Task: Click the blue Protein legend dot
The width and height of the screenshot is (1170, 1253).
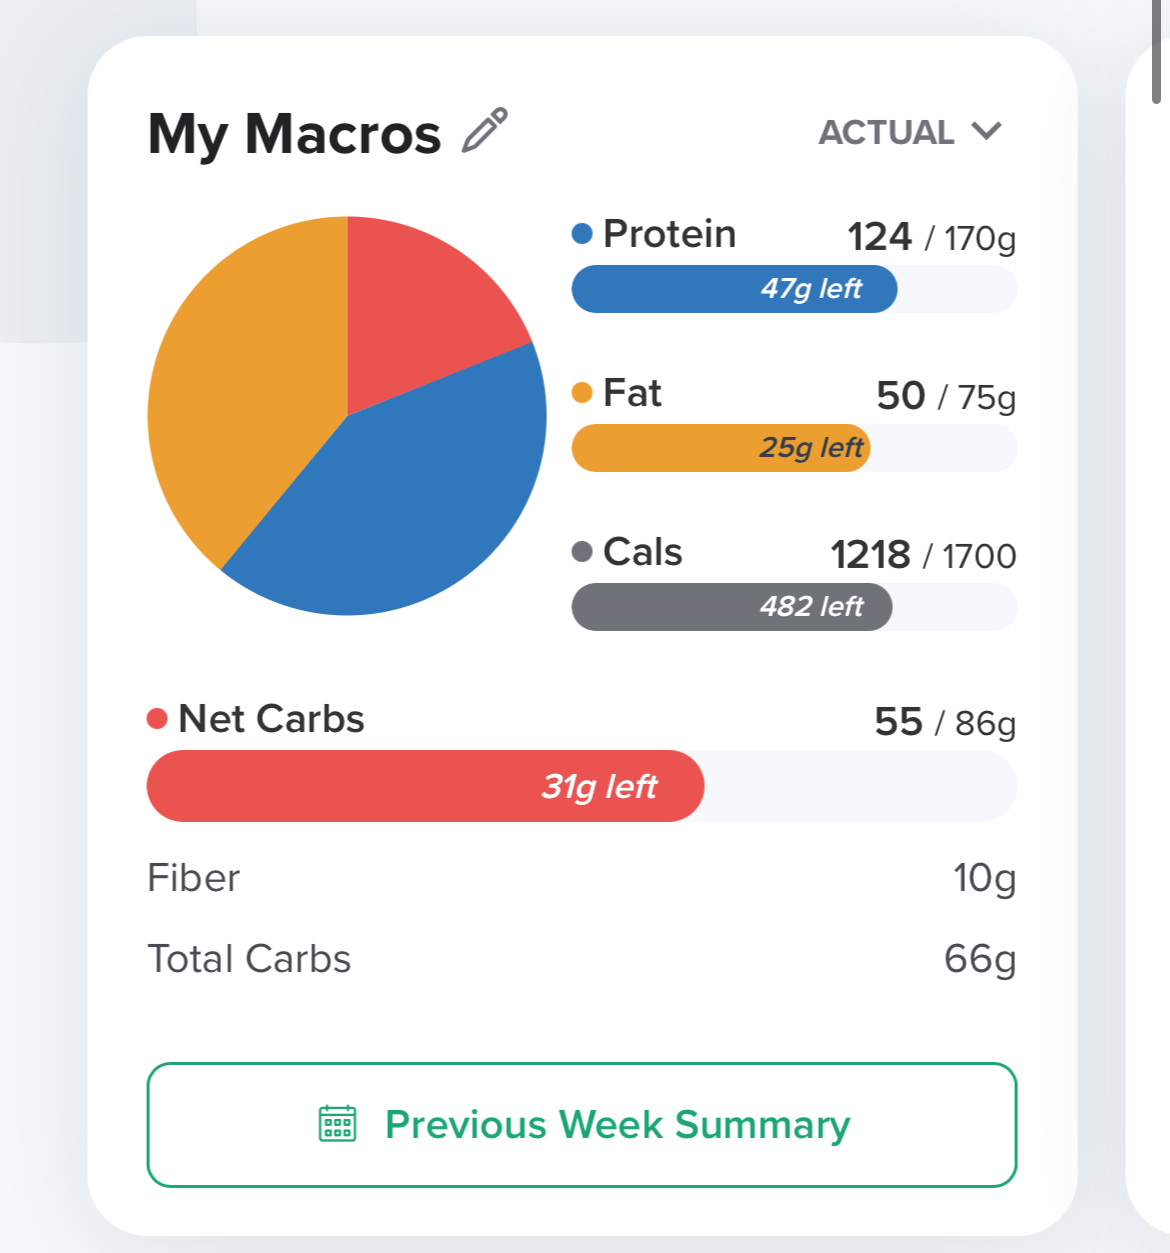Action: (x=582, y=234)
